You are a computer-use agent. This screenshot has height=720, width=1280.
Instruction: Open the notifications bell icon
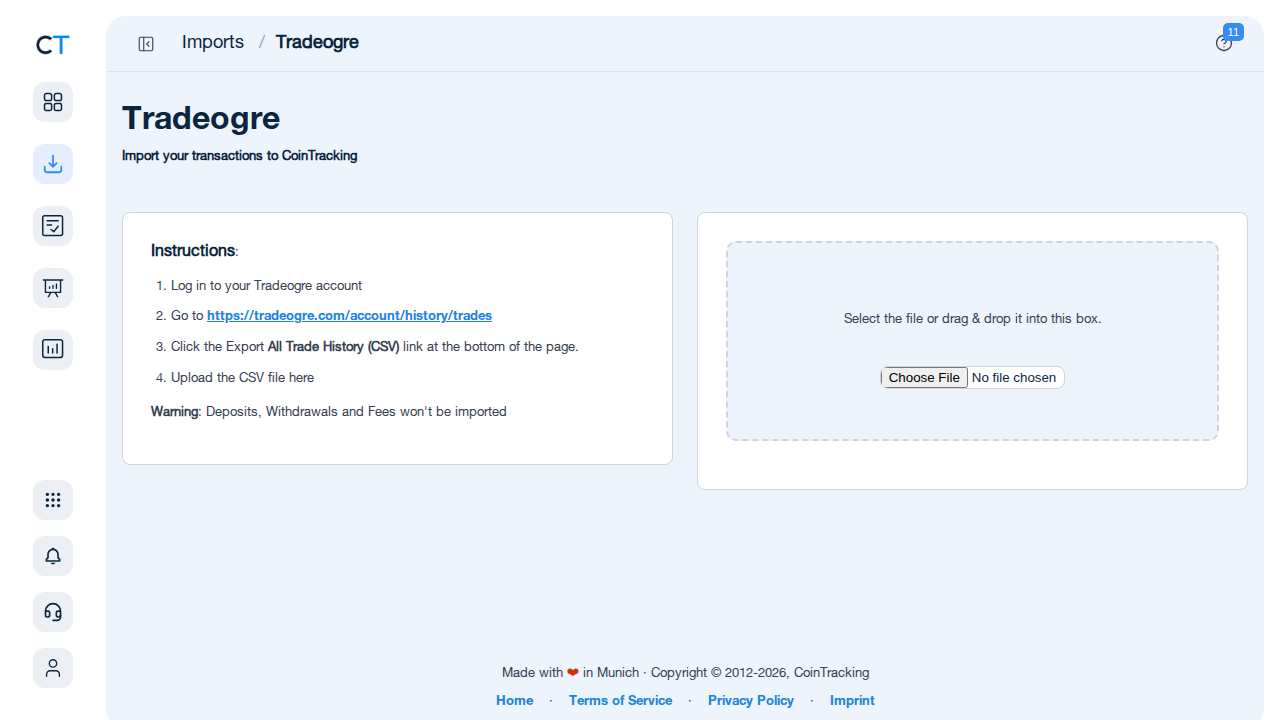pos(53,556)
